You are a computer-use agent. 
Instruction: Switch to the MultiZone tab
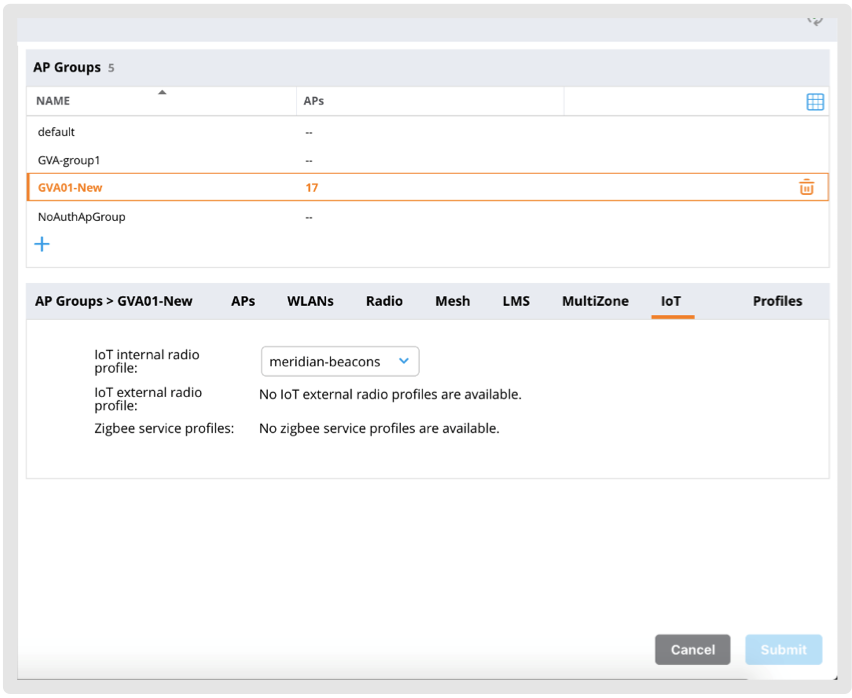(595, 301)
